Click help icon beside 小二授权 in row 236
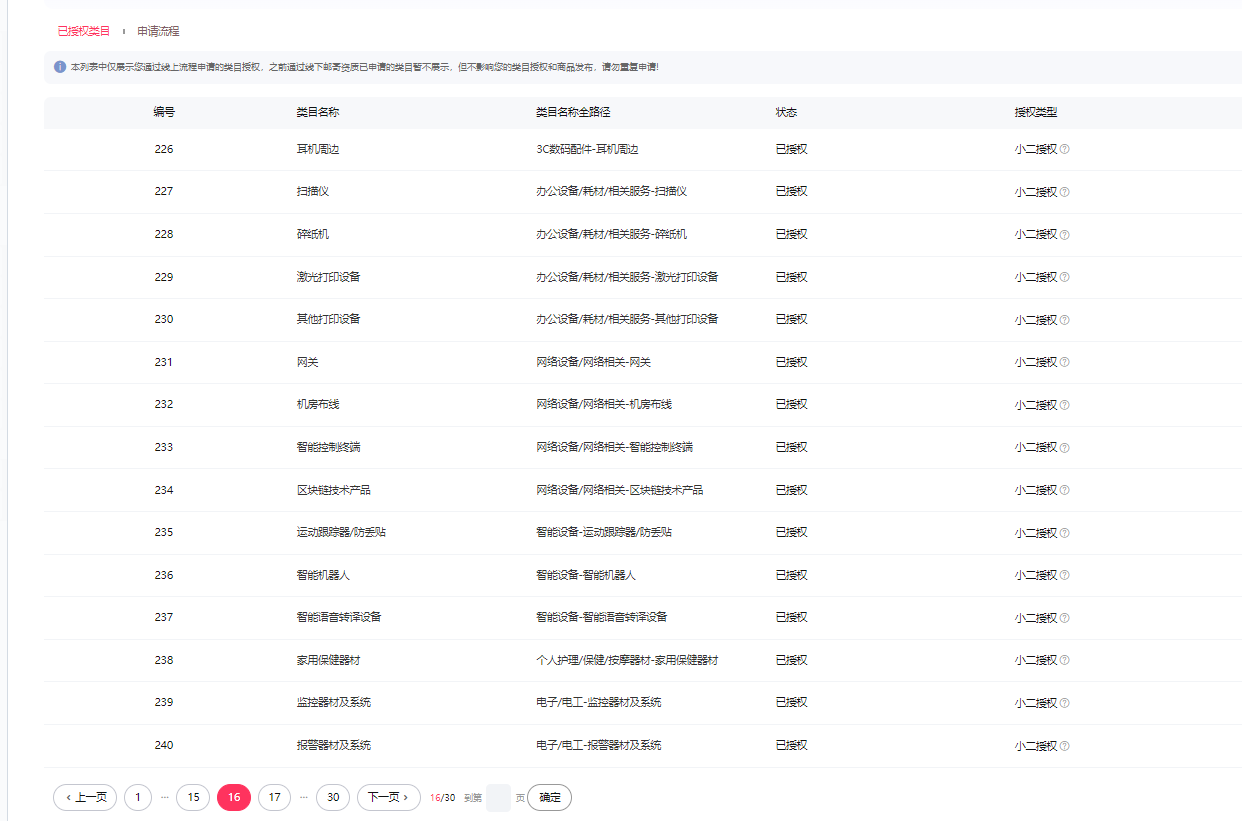This screenshot has height=821, width=1242. 1064,576
